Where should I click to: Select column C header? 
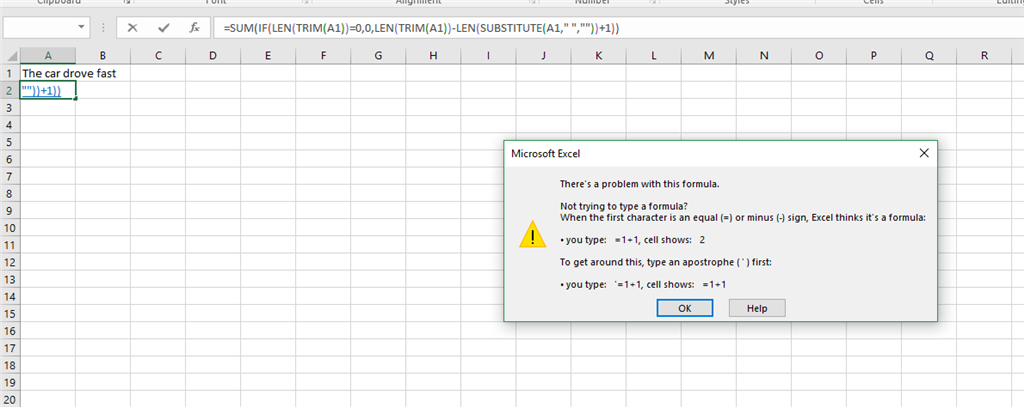pyautogui.click(x=158, y=56)
